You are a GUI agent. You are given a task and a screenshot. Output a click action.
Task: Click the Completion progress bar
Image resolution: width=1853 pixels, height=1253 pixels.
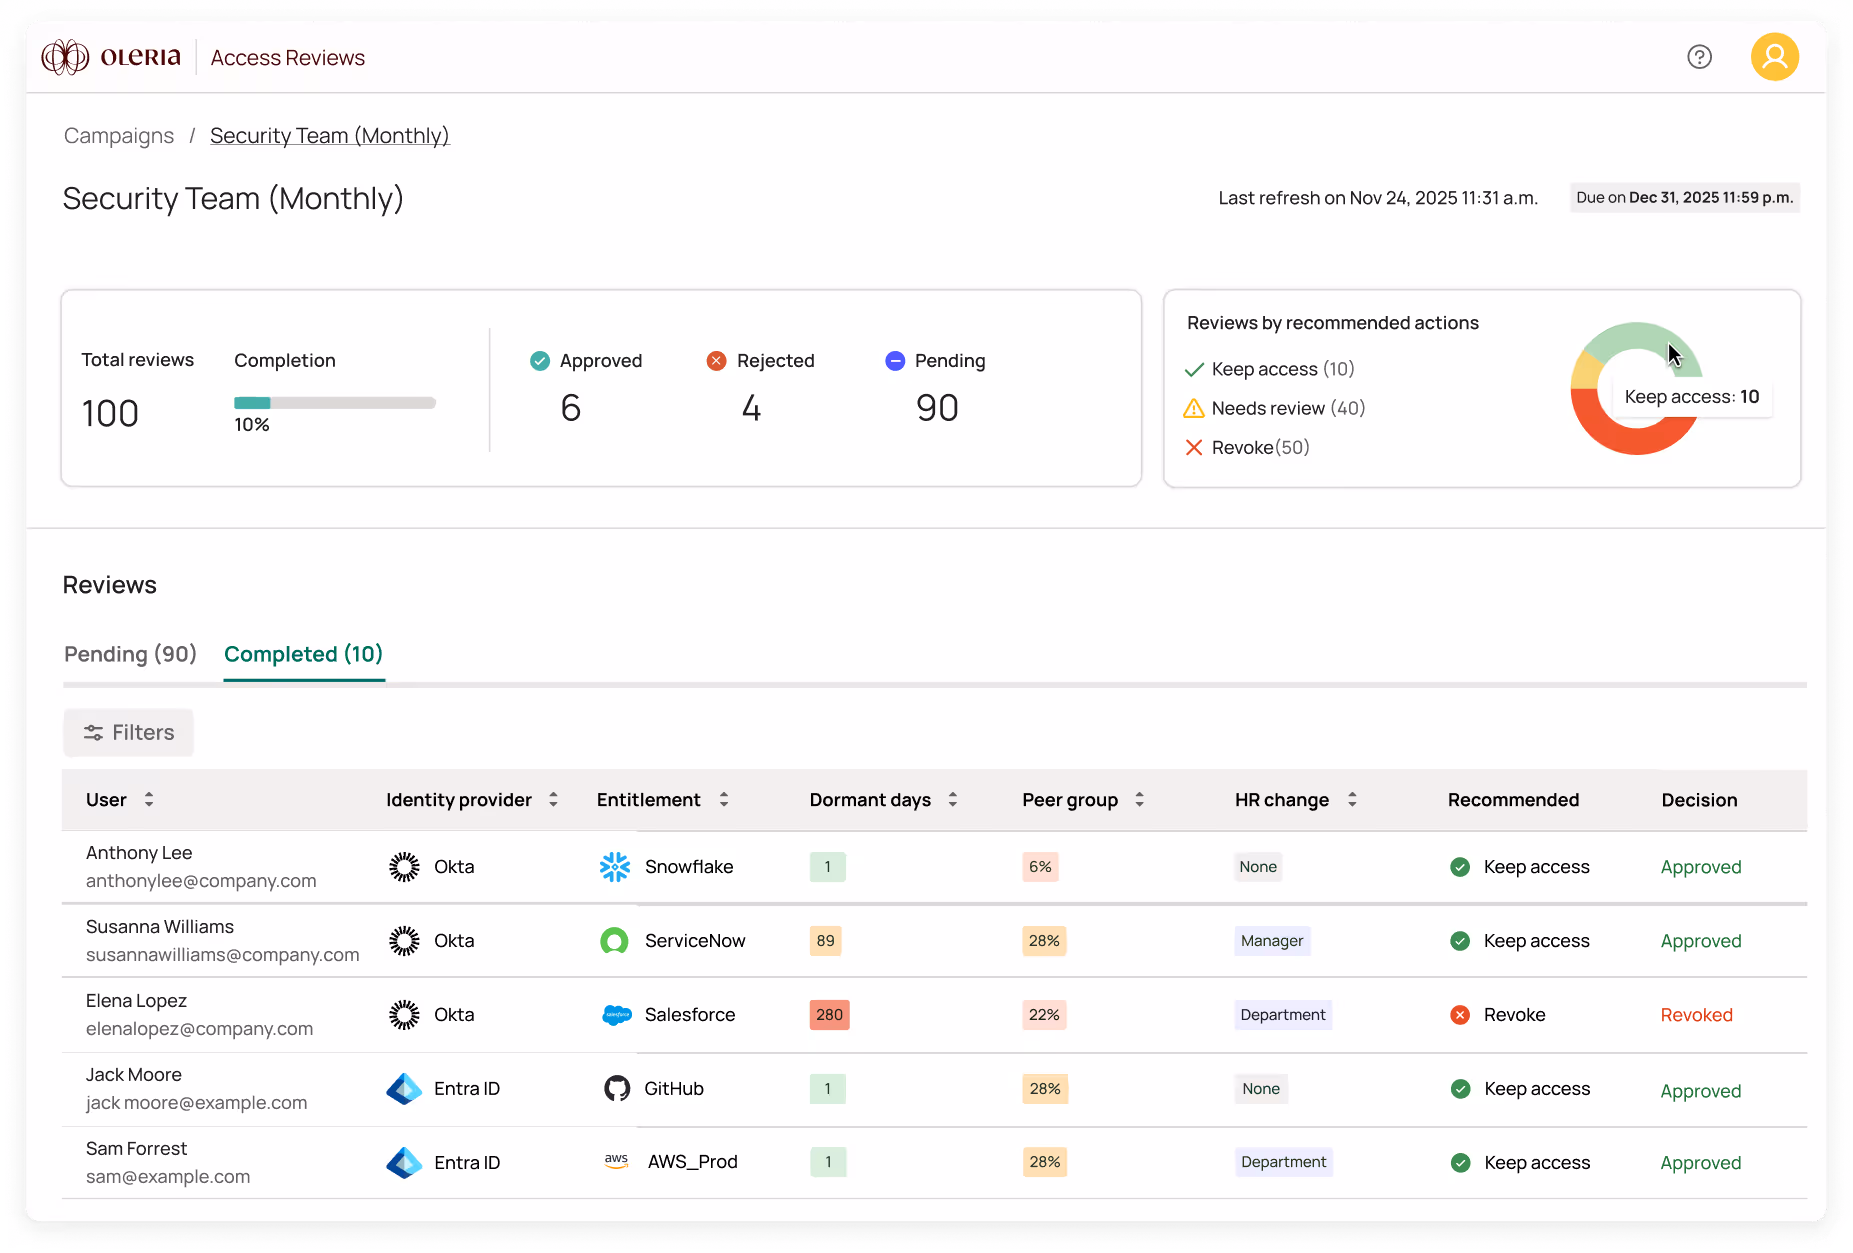point(335,403)
